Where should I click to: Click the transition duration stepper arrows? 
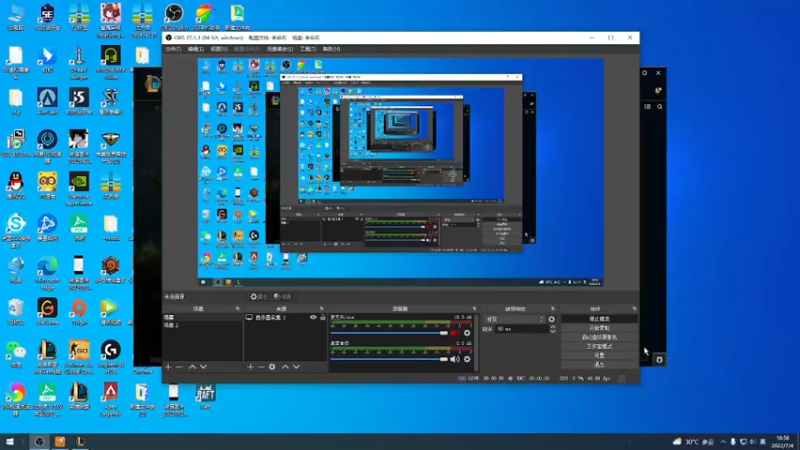[x=552, y=329]
